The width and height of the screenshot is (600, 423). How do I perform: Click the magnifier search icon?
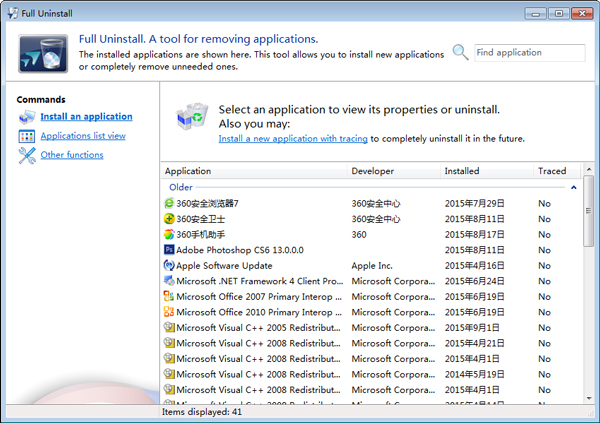pos(460,52)
